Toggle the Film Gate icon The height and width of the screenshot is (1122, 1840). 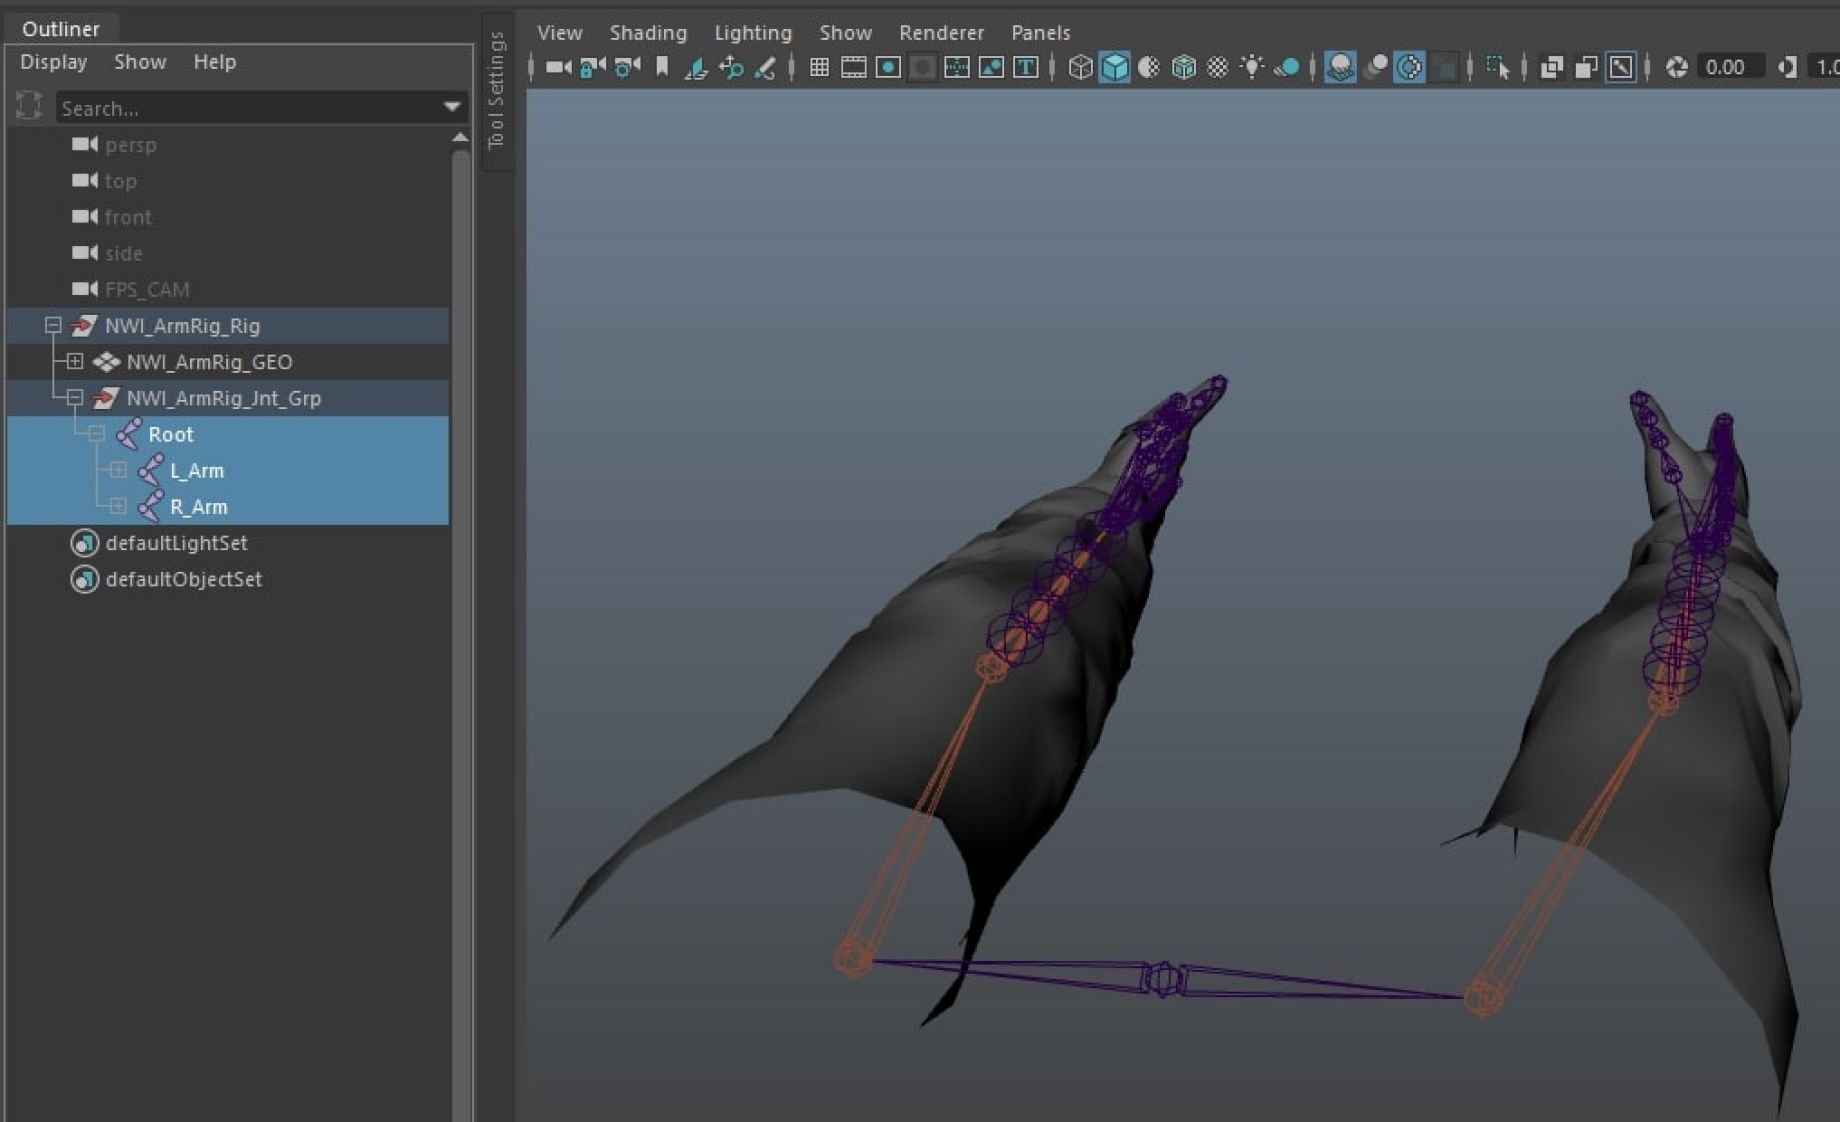pos(854,67)
